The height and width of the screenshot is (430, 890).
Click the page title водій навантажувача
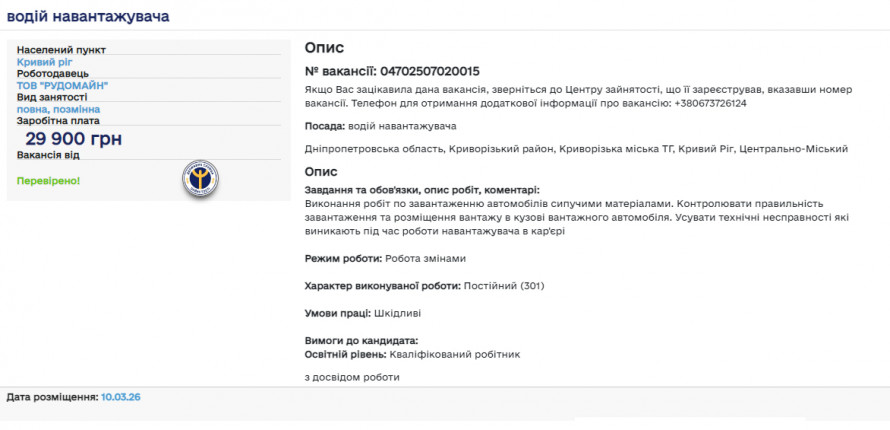[x=88, y=17]
